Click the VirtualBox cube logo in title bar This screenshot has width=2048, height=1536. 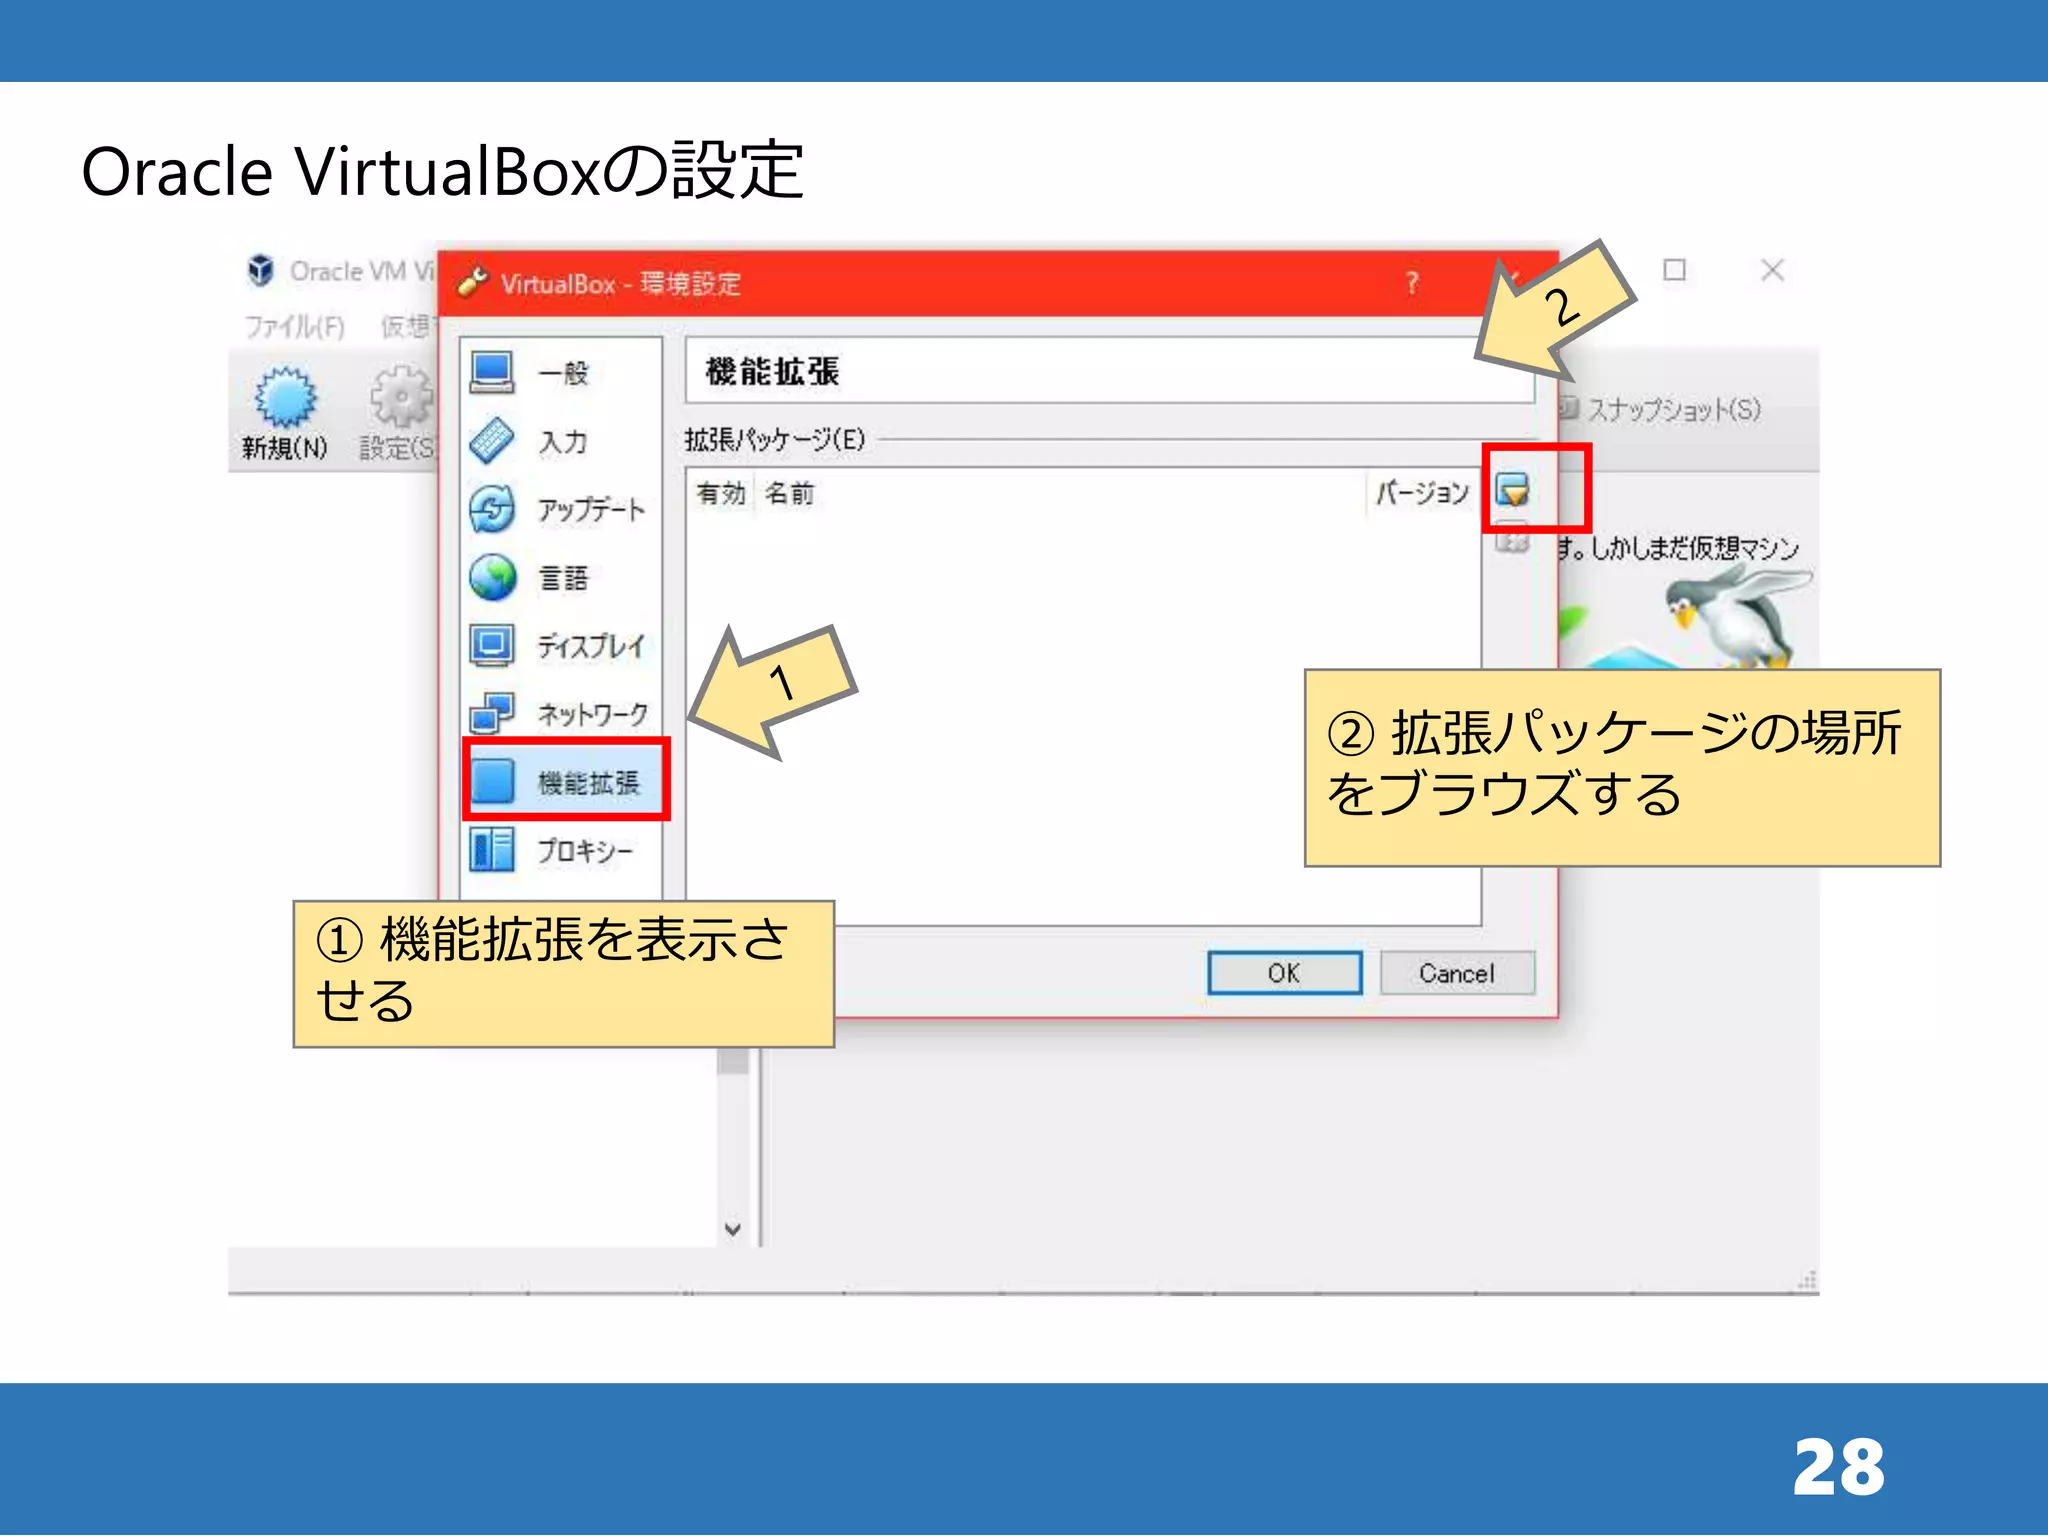261,270
